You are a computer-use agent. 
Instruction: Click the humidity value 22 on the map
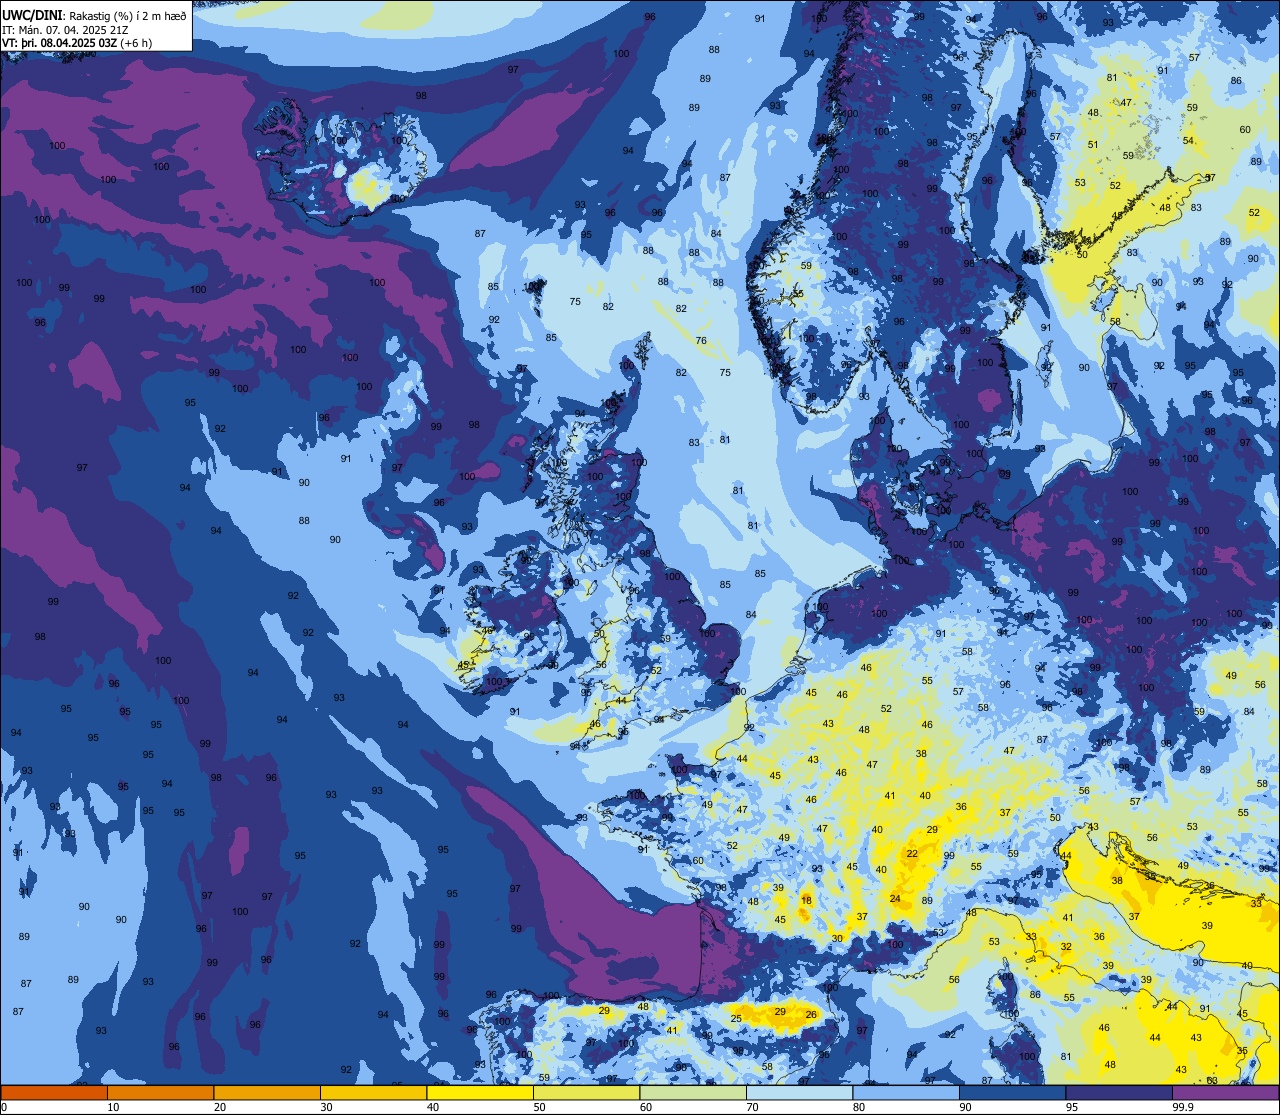[912, 853]
